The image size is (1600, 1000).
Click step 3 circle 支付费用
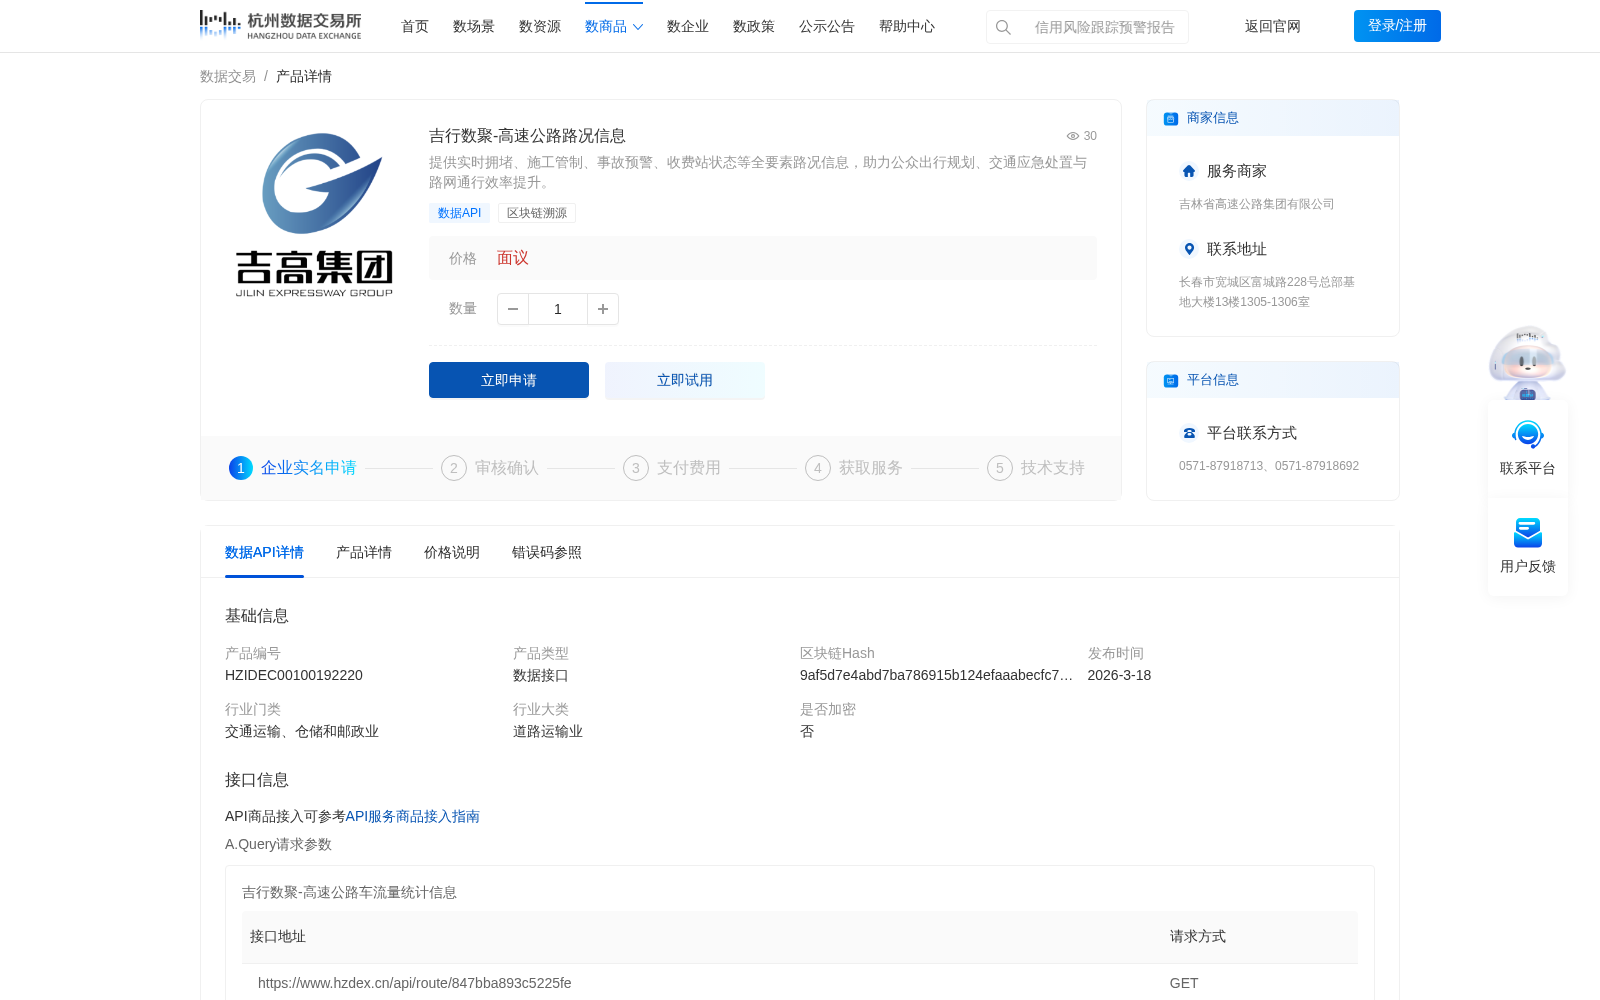(x=636, y=468)
